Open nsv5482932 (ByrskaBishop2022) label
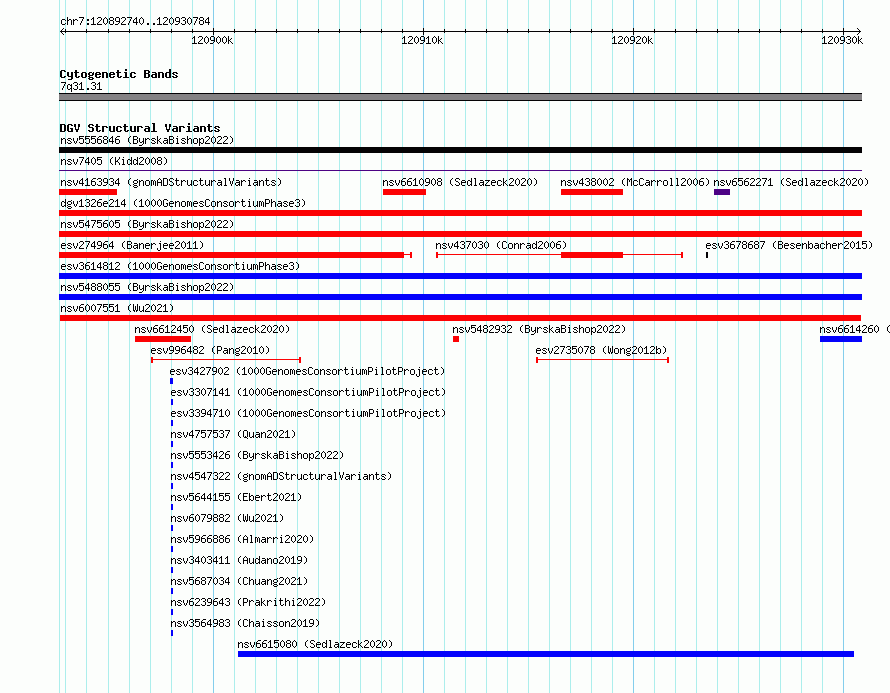The width and height of the screenshot is (890, 693). 539,329
